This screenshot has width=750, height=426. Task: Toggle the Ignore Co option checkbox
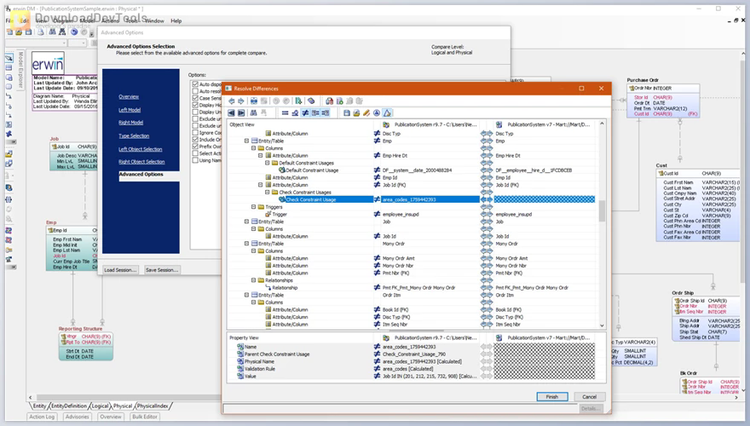click(195, 132)
